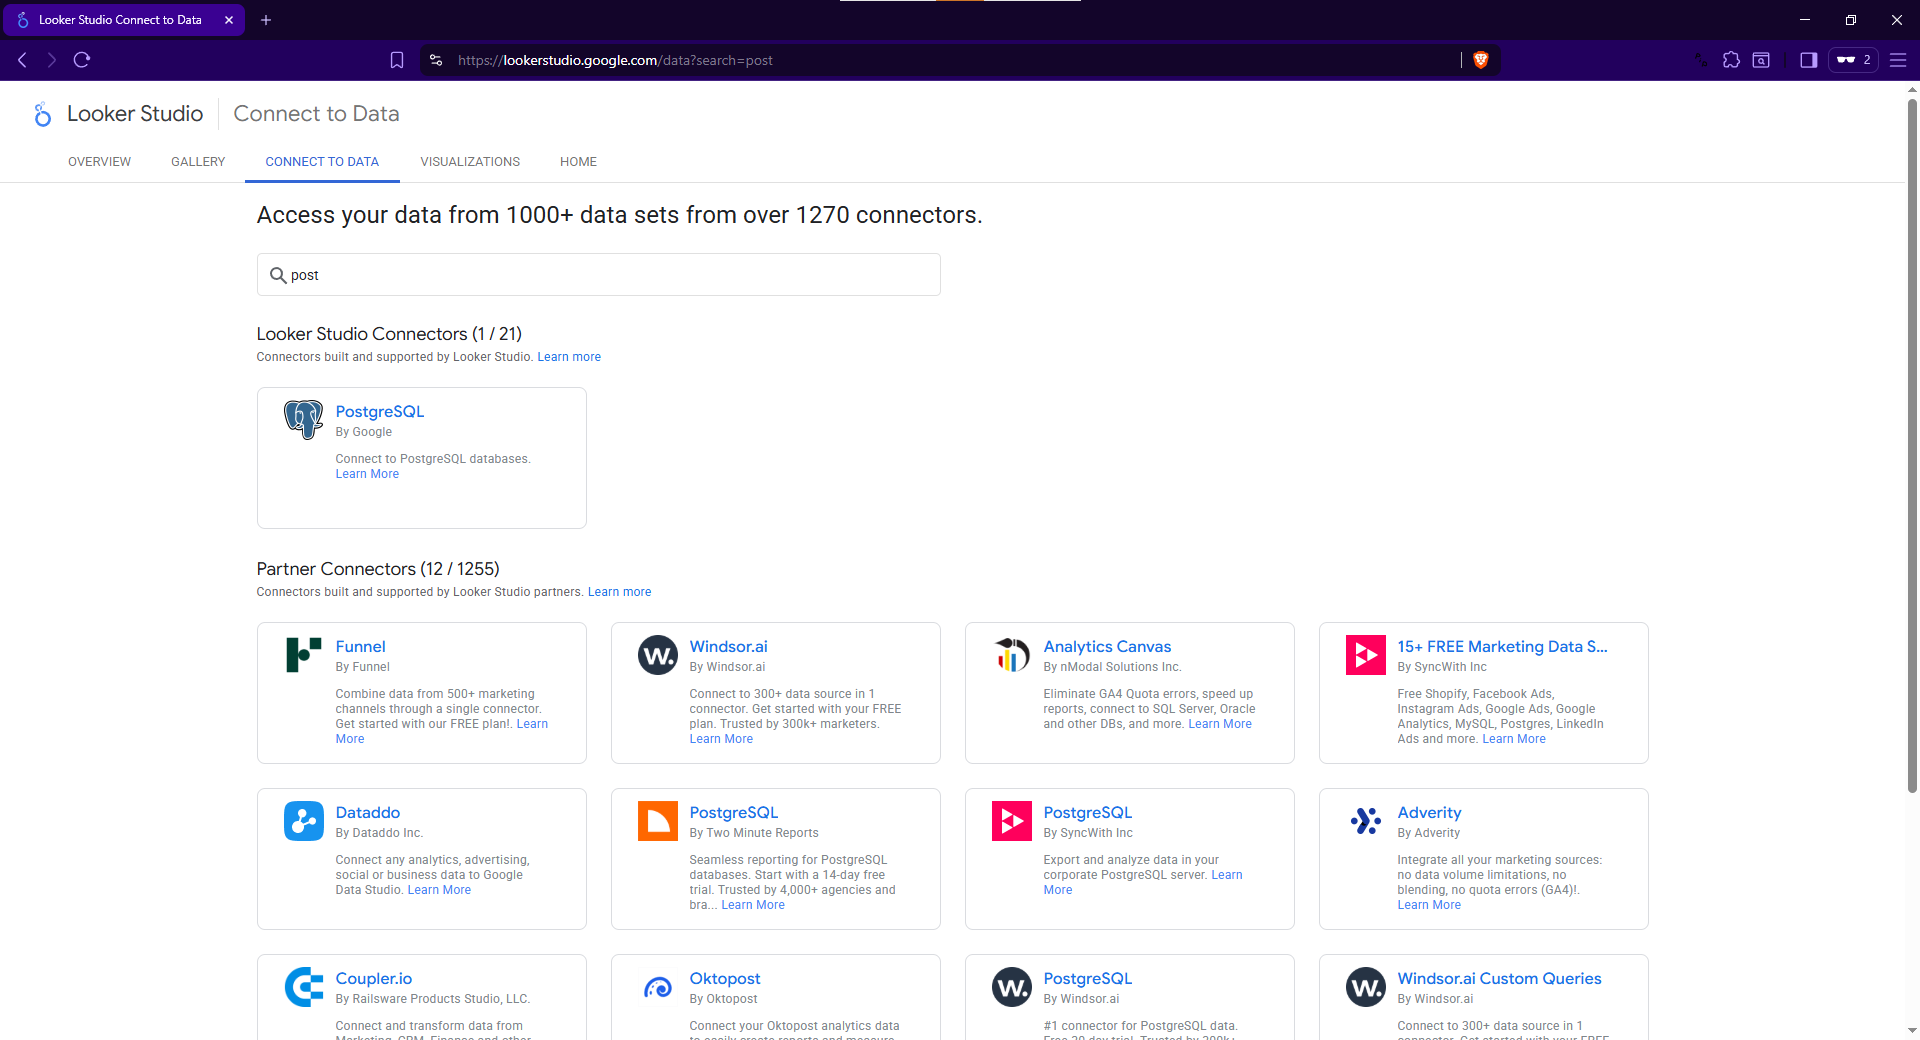
Task: Open the Coupler.io connector title link
Action: 374,979
